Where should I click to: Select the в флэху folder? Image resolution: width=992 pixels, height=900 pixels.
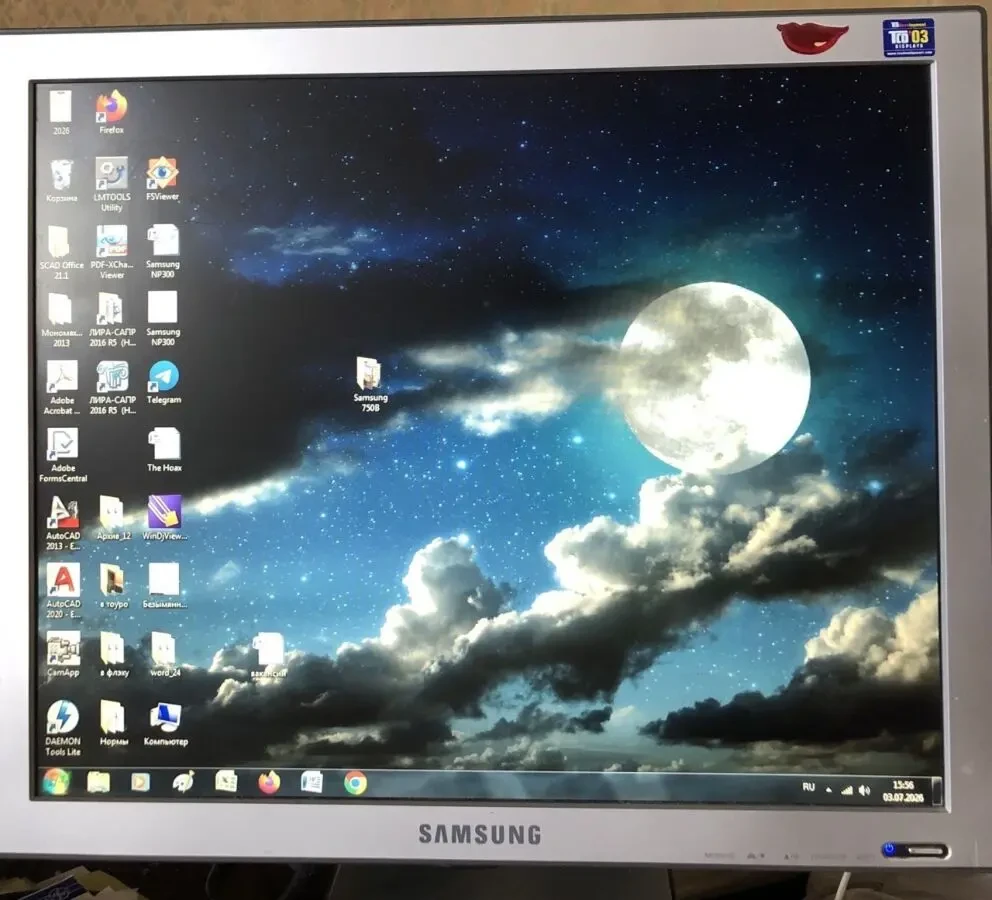[114, 654]
